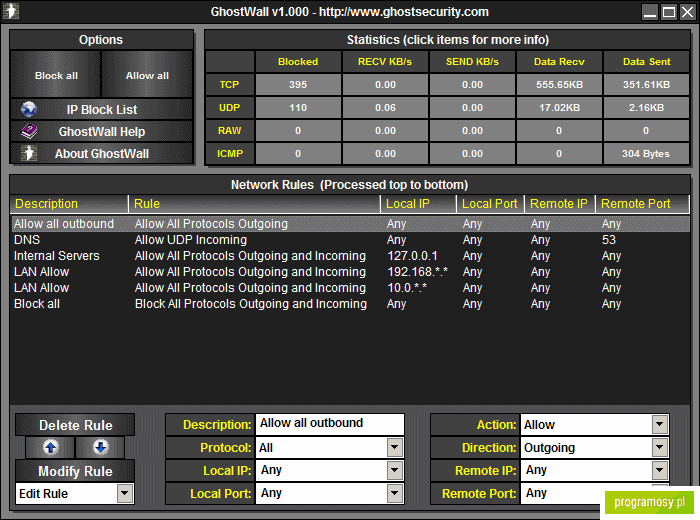The height and width of the screenshot is (520, 700).
Task: Click the RAW row label
Action: 229,130
